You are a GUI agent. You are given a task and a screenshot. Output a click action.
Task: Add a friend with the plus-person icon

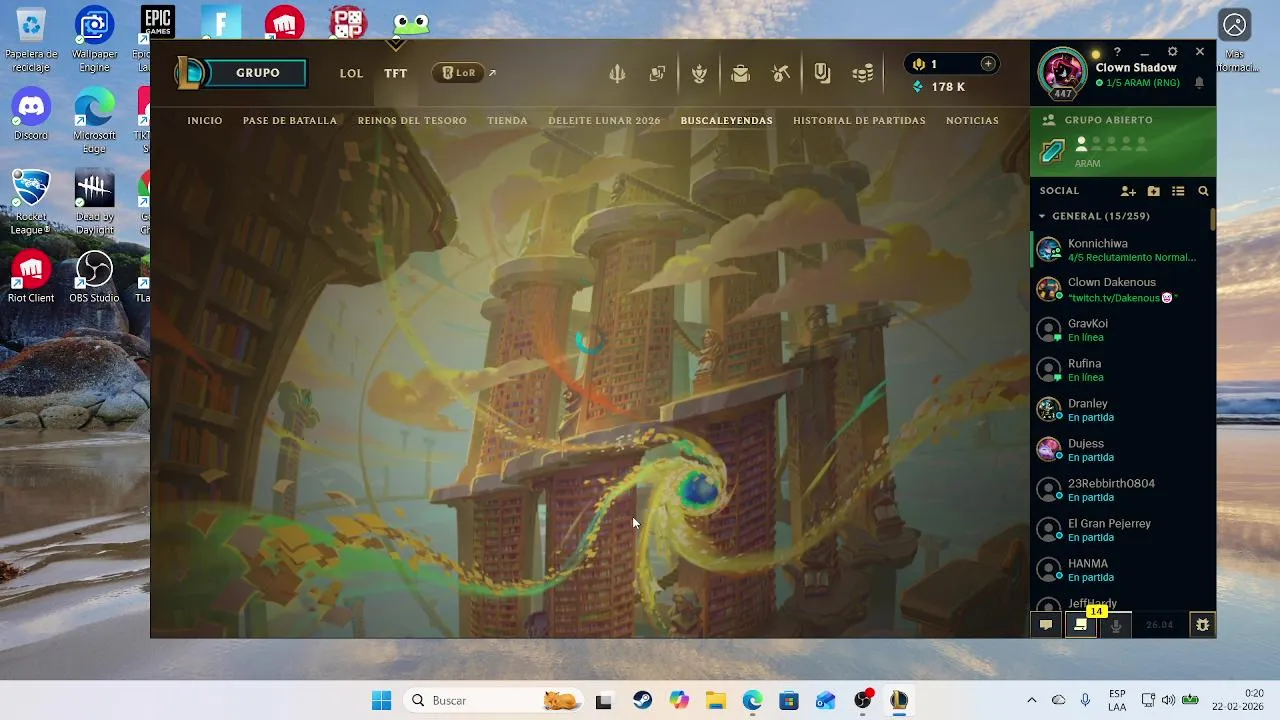1128,191
